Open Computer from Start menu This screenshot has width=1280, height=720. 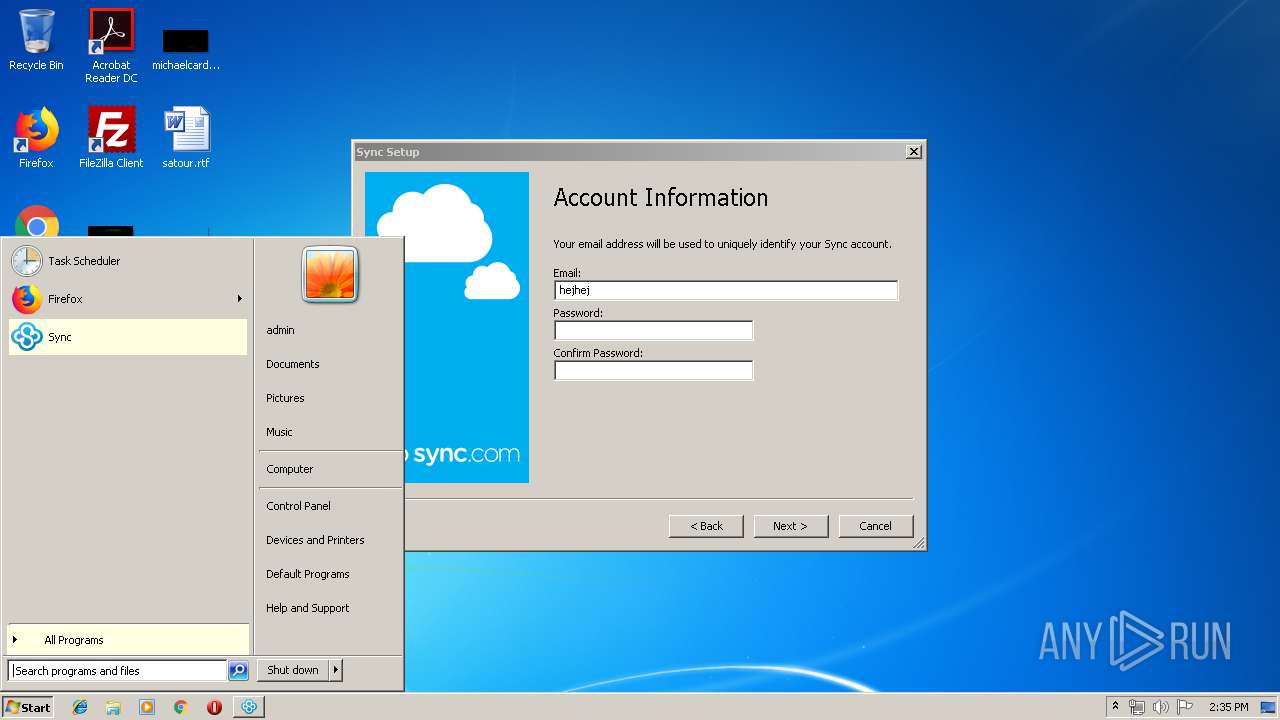tap(289, 469)
